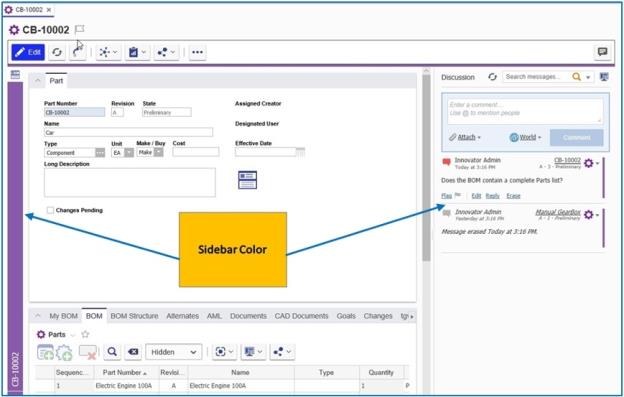Click the monitor icon at Discussion top right
This screenshot has width=624, height=397.
604,77
